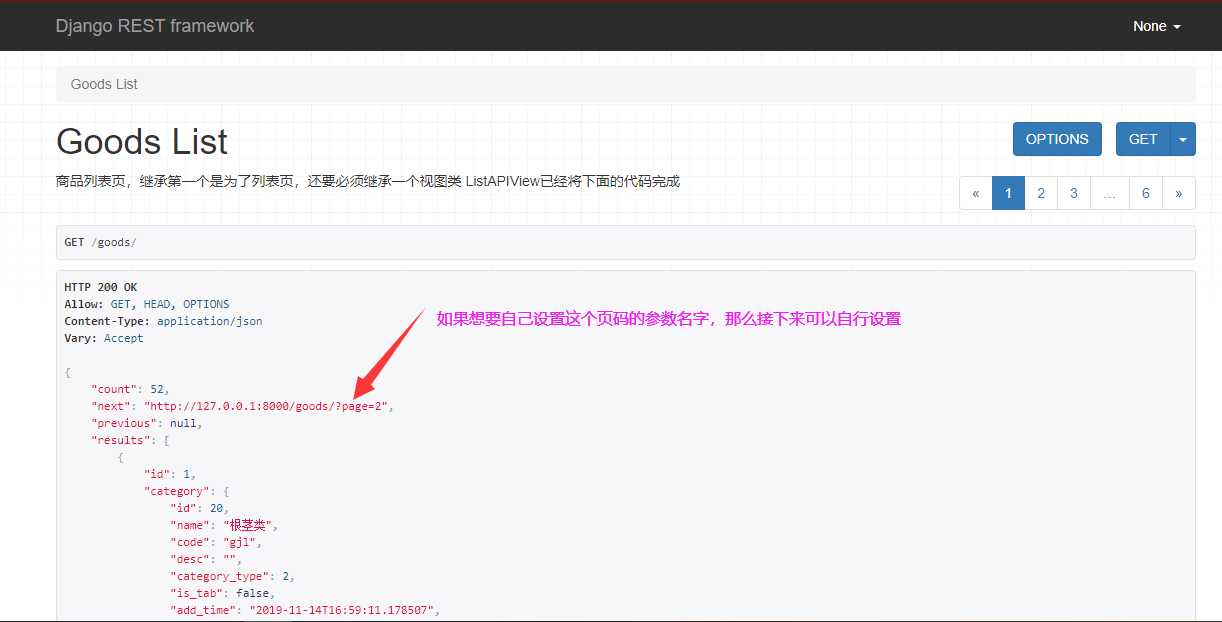Click the Chinese description under Goods List

(368, 182)
